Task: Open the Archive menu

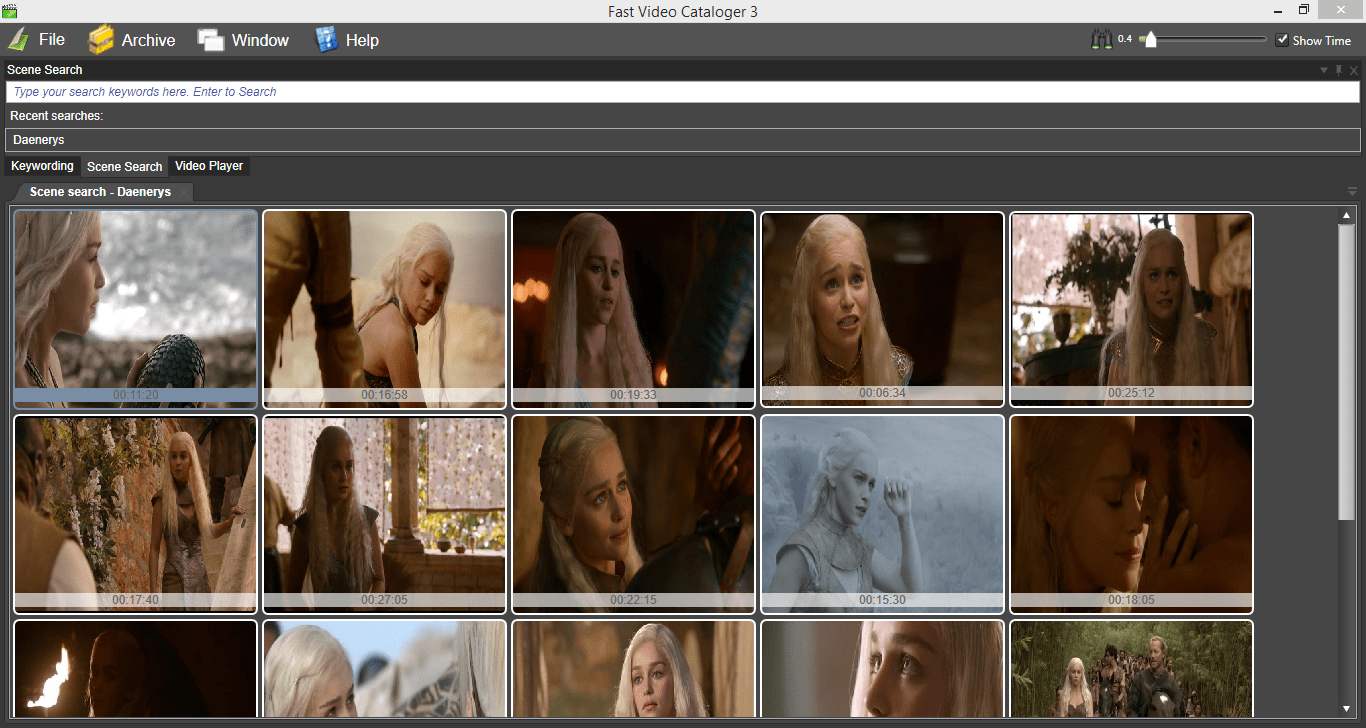Action: (x=131, y=40)
